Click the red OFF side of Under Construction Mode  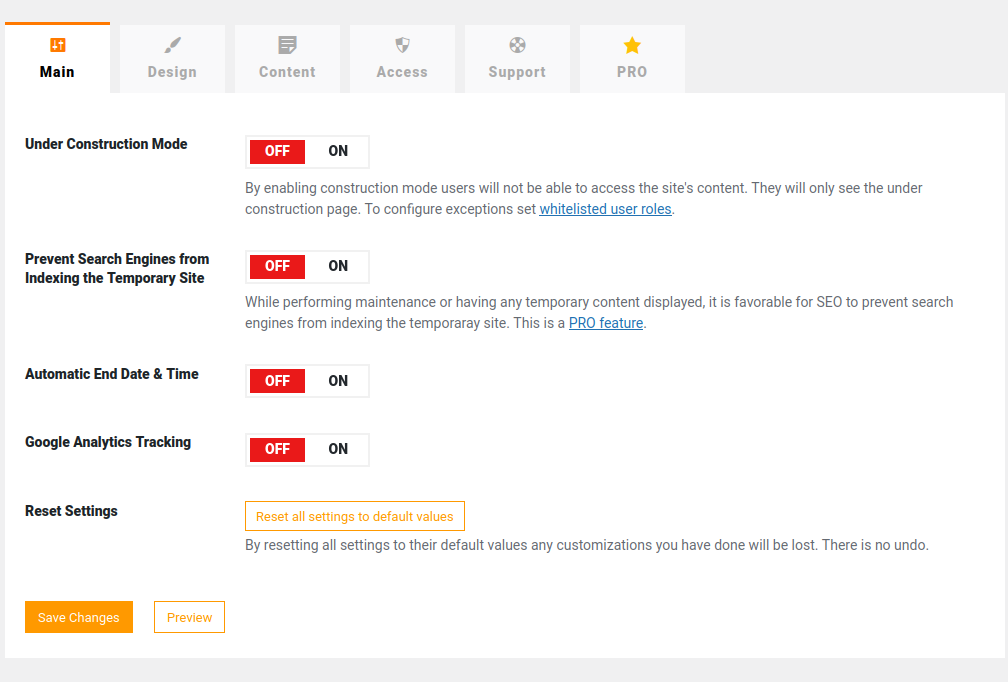(x=277, y=151)
